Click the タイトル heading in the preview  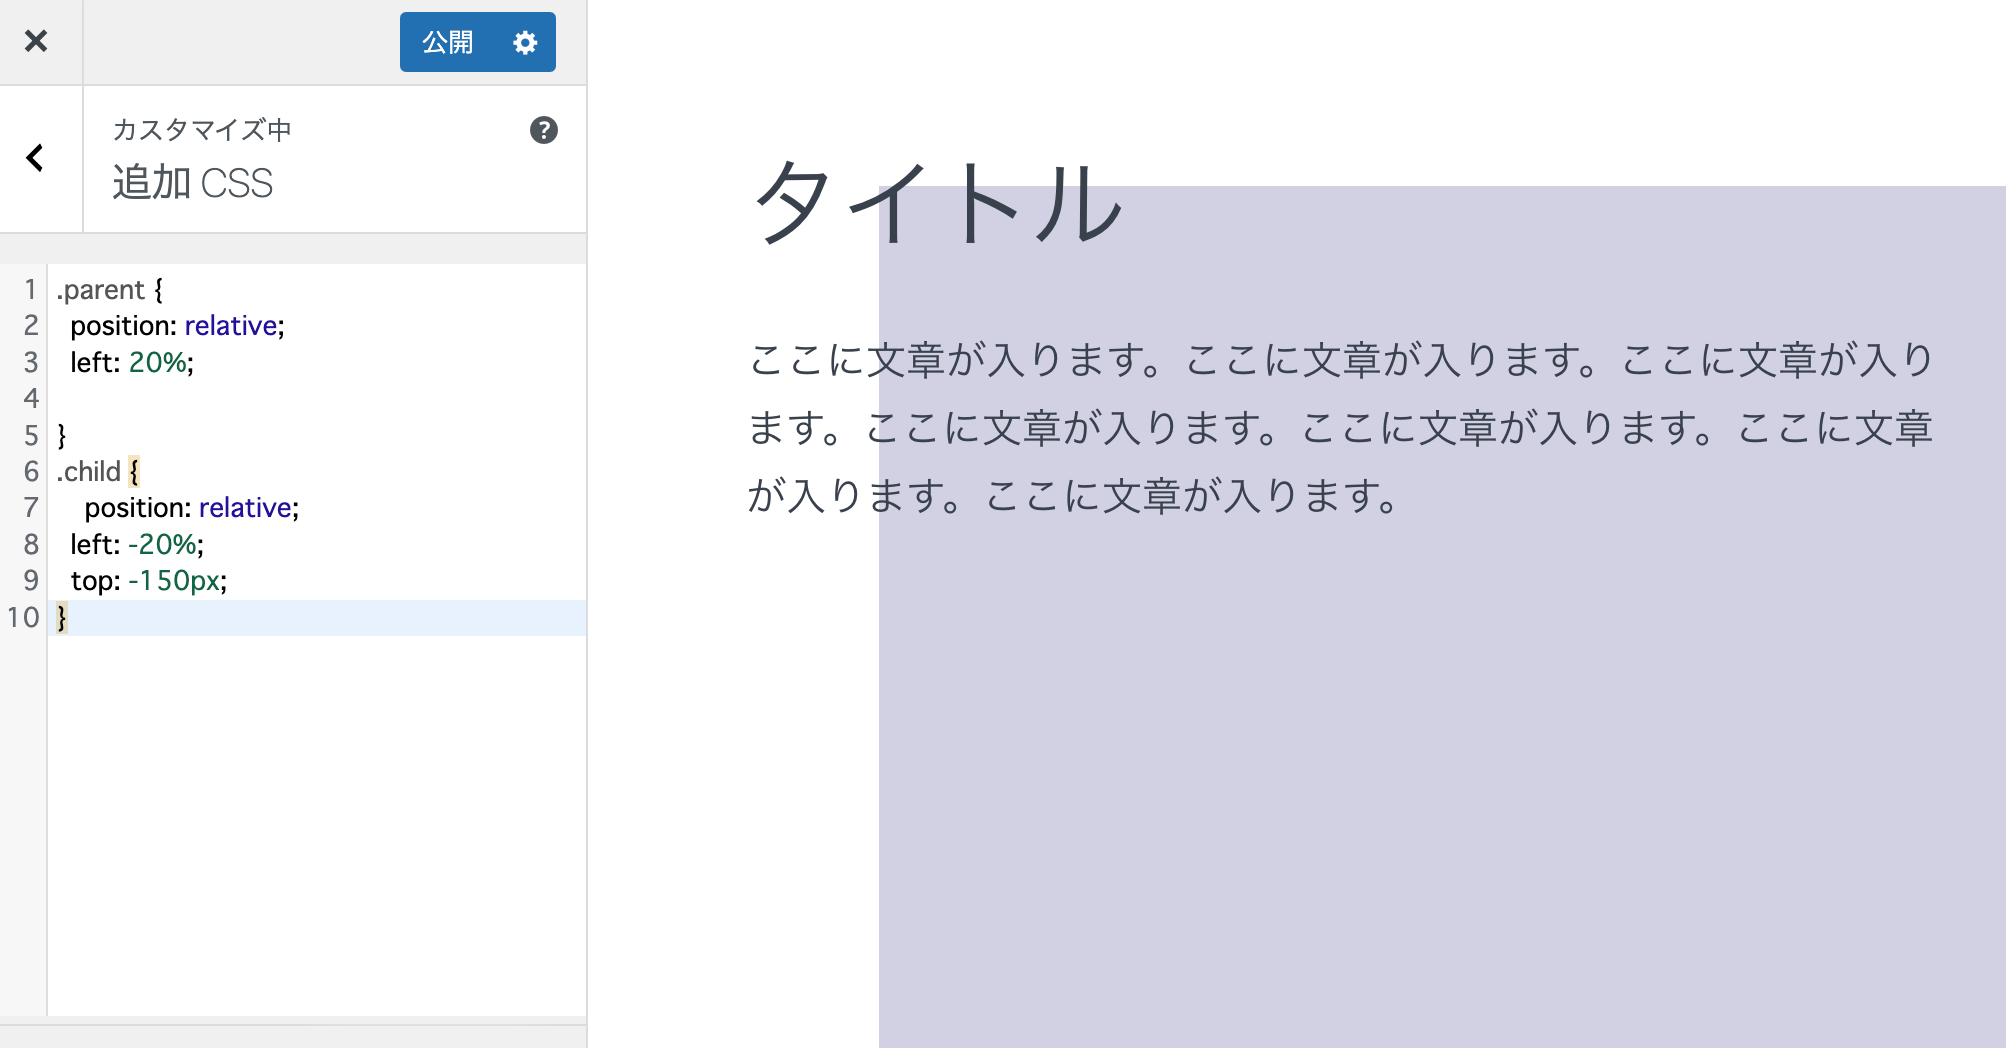coord(937,203)
